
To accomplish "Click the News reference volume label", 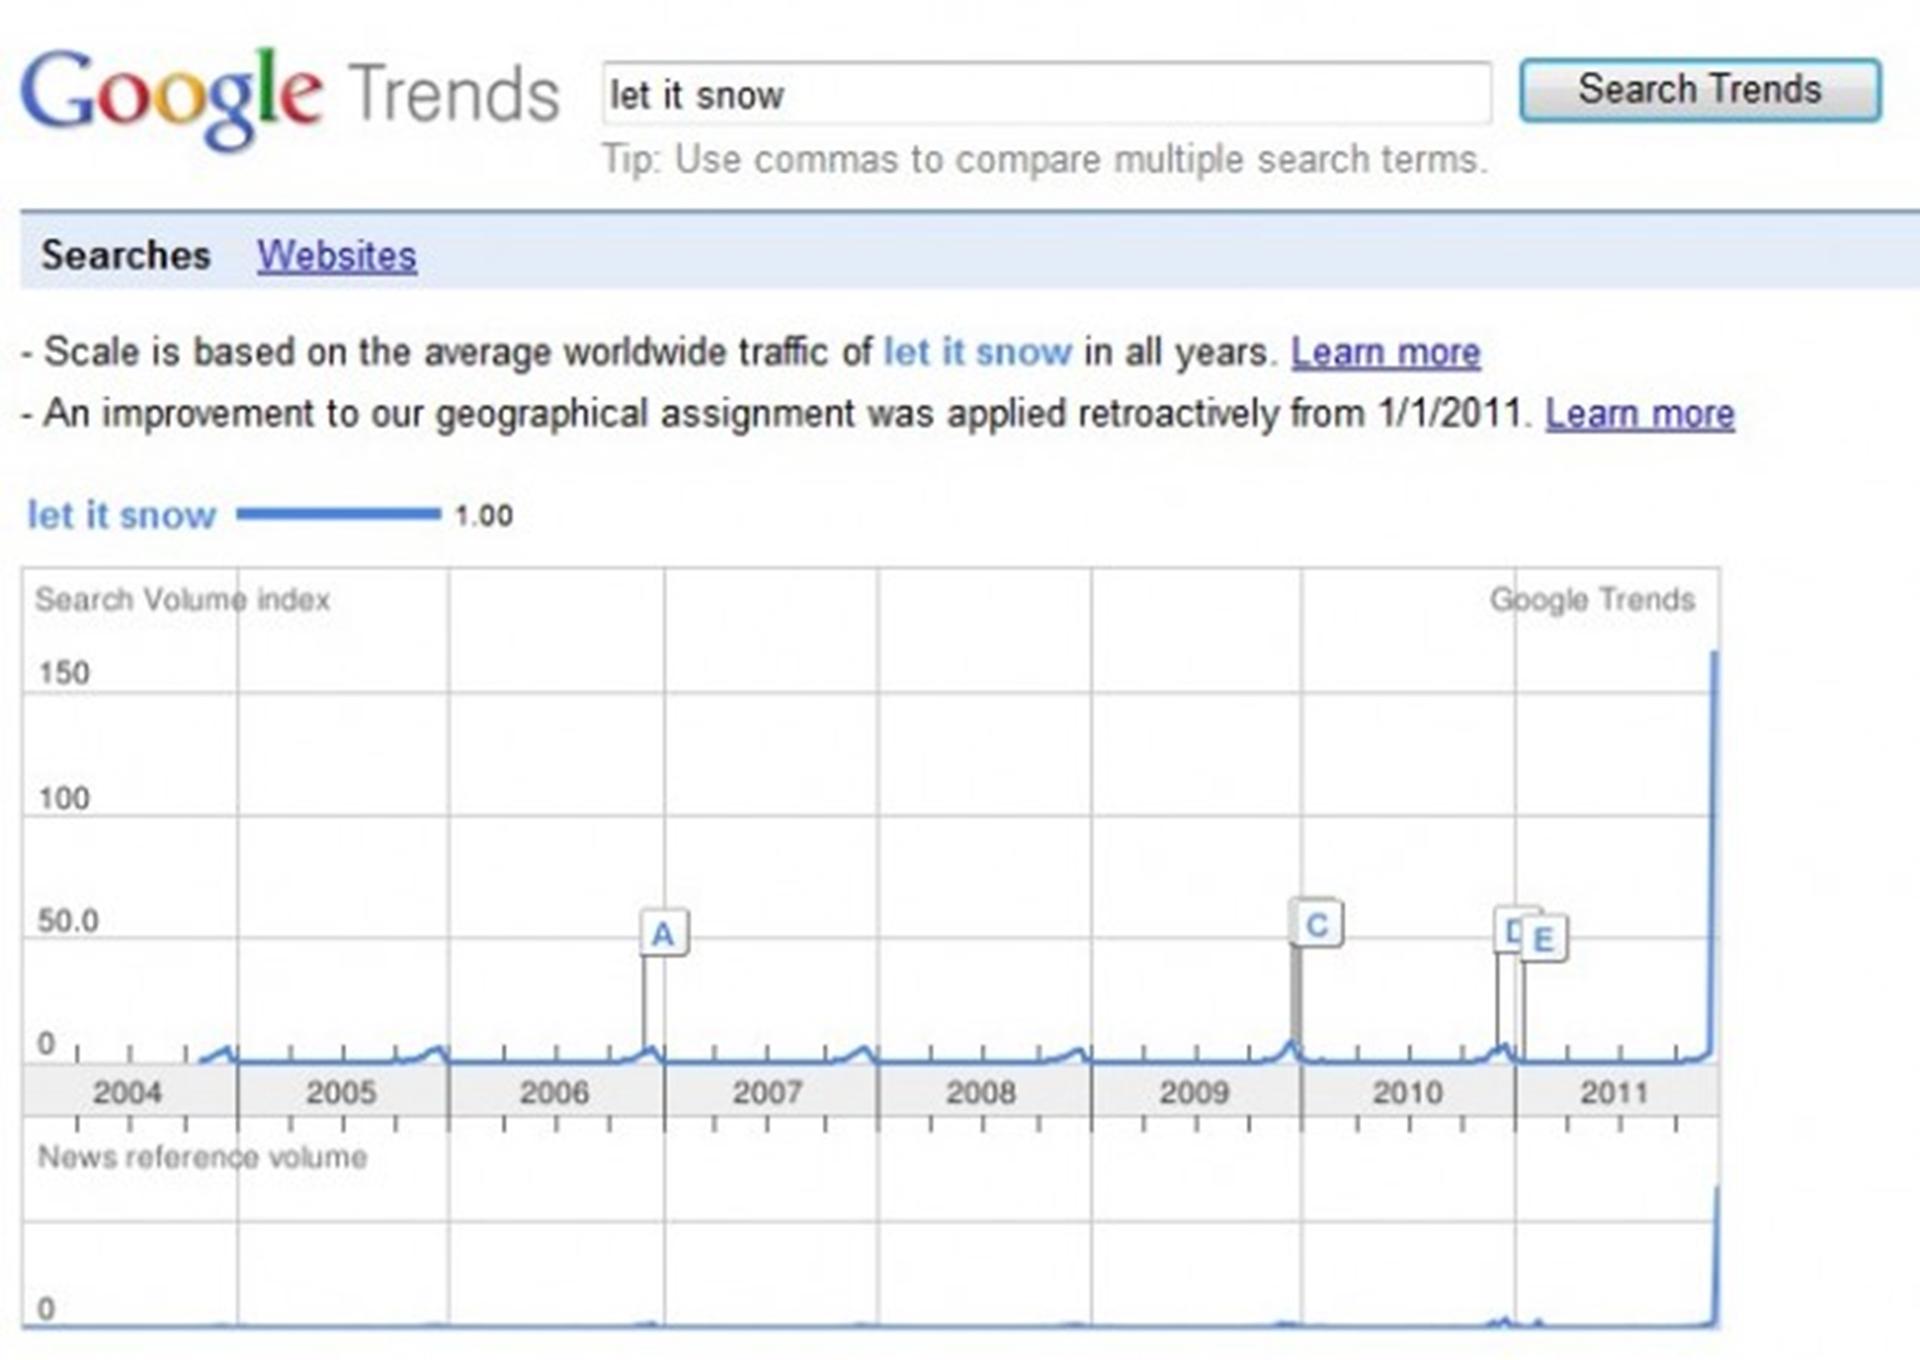I will 203,1157.
